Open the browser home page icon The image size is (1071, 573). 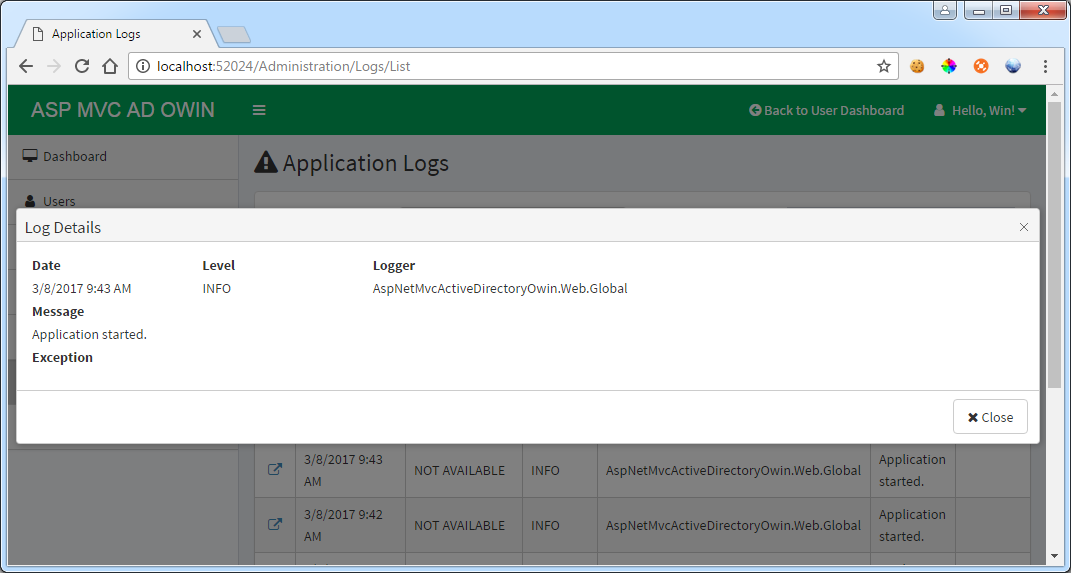pyautogui.click(x=110, y=66)
